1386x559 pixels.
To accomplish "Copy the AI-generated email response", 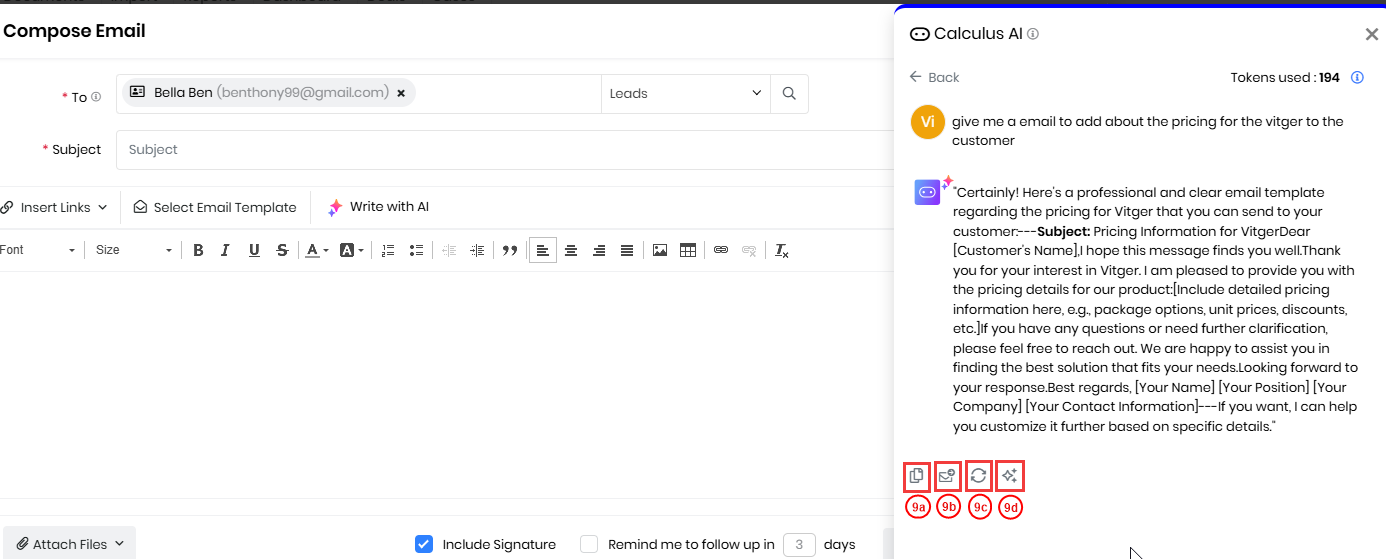I will tap(916, 476).
